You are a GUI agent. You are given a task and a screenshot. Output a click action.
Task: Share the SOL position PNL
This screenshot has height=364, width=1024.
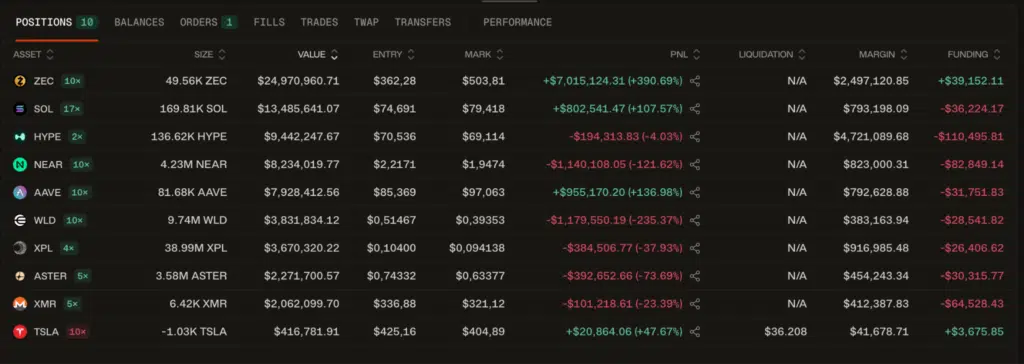click(x=695, y=109)
